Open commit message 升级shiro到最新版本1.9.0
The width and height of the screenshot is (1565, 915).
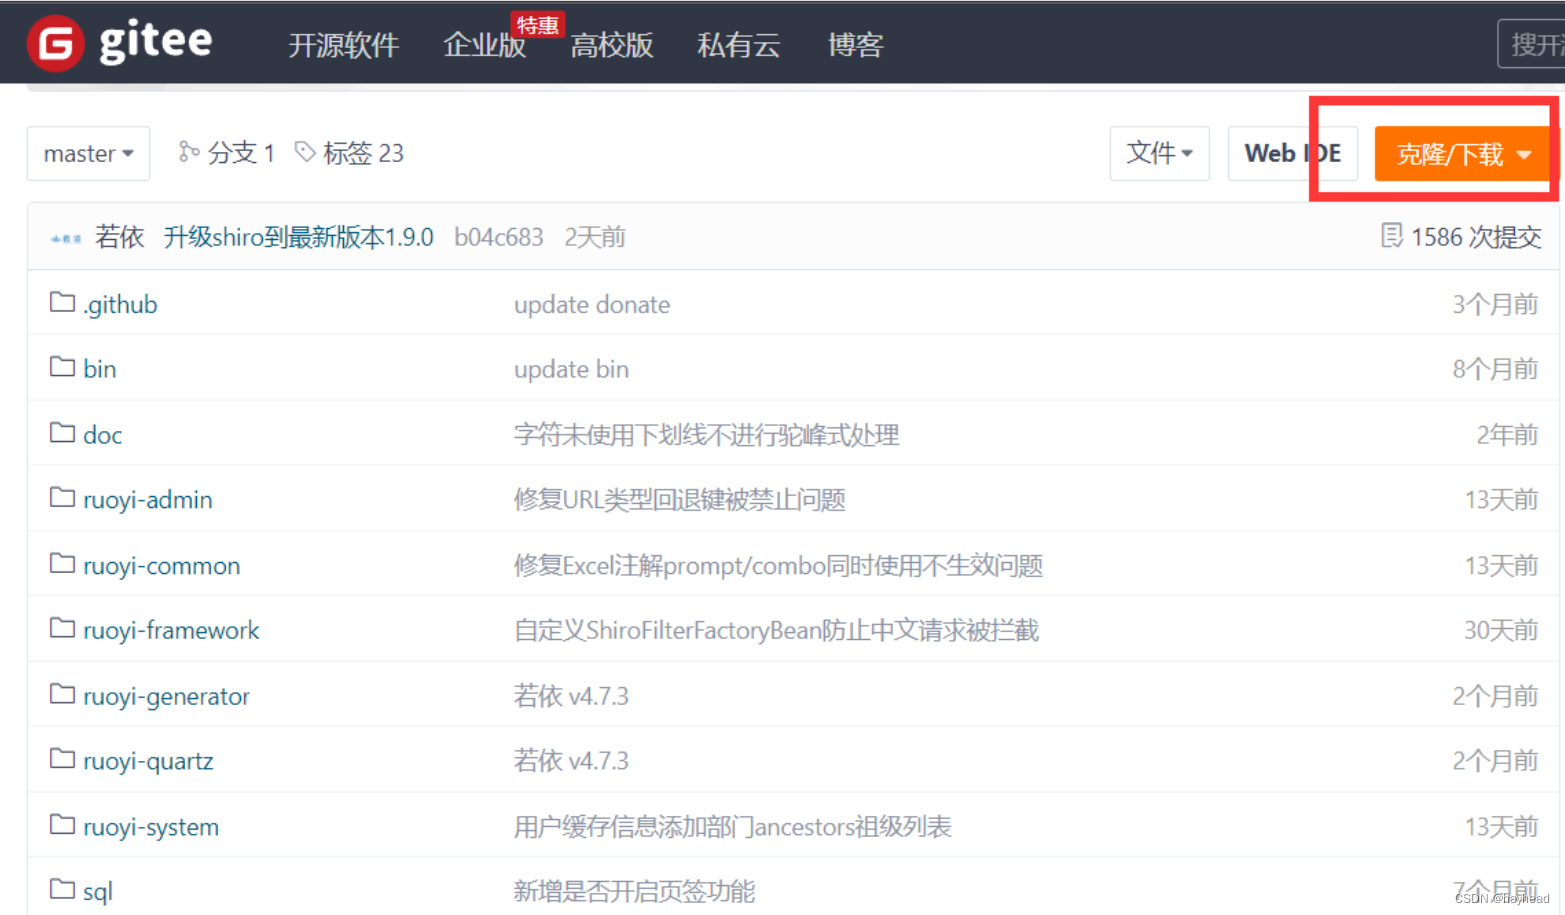click(298, 237)
